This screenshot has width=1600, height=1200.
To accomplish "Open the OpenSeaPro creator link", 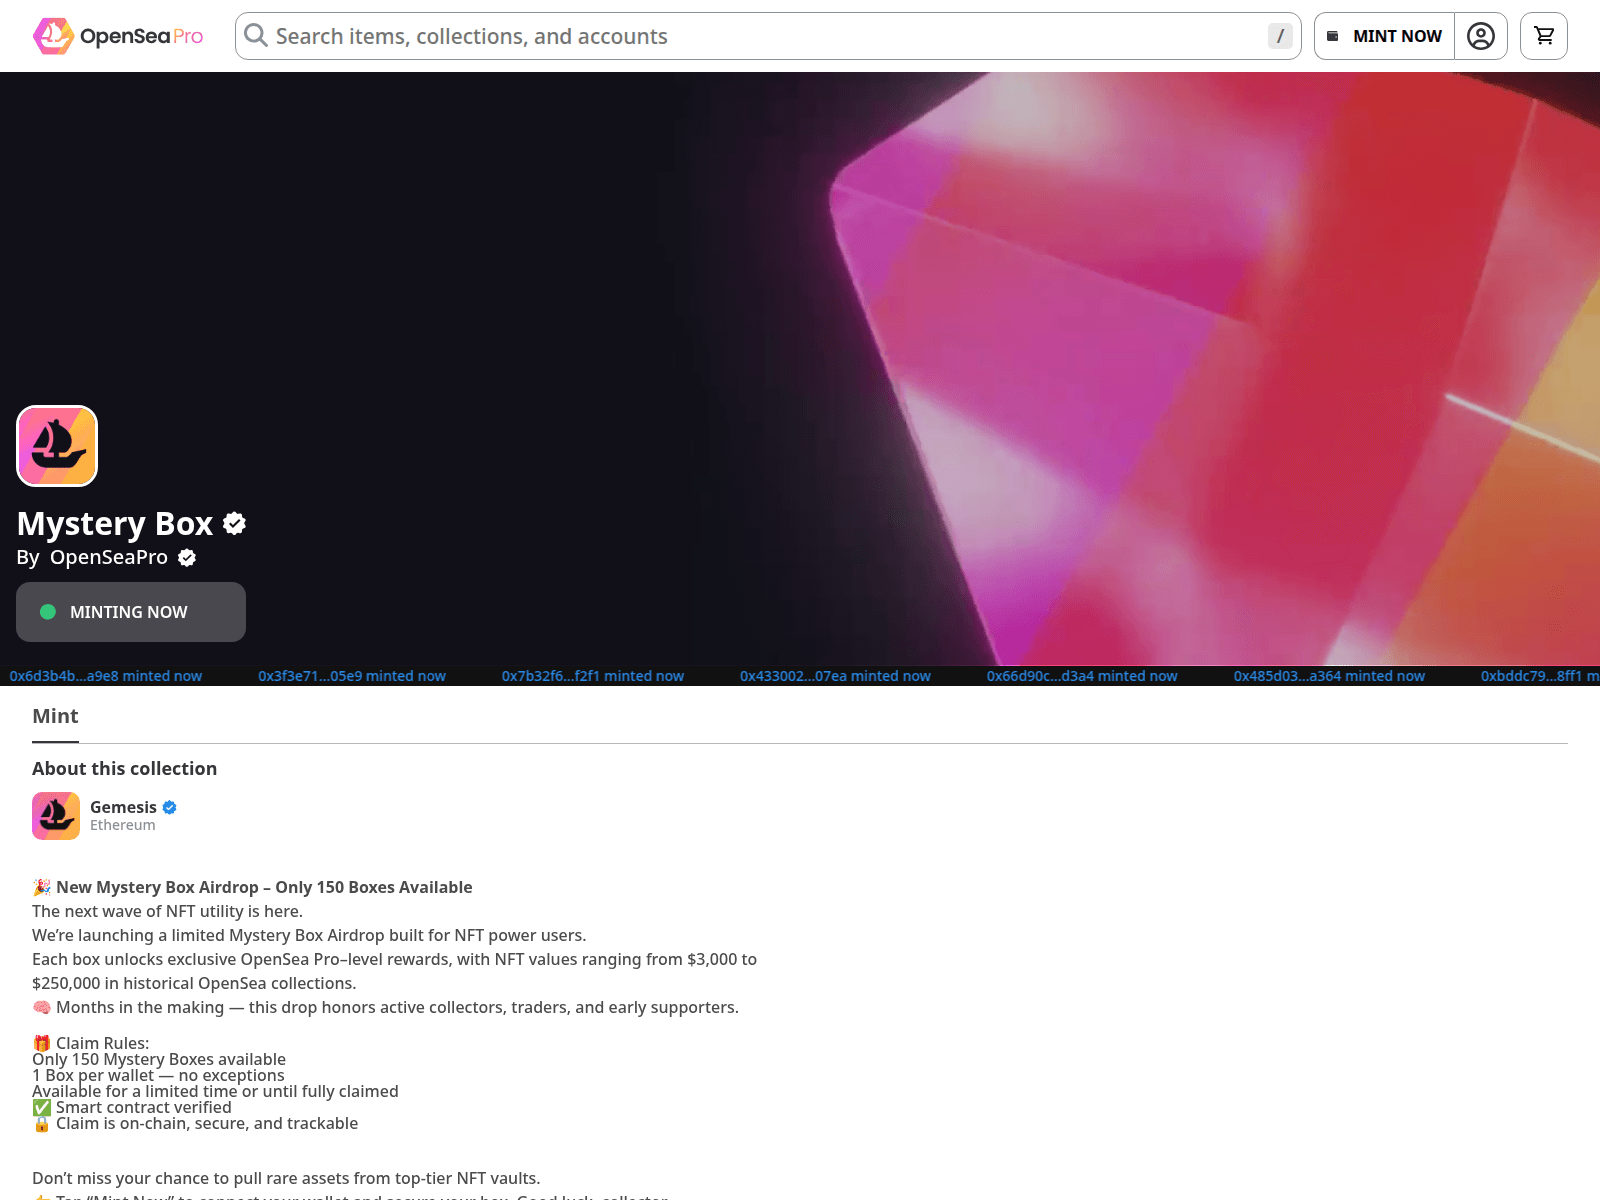I will click(109, 557).
